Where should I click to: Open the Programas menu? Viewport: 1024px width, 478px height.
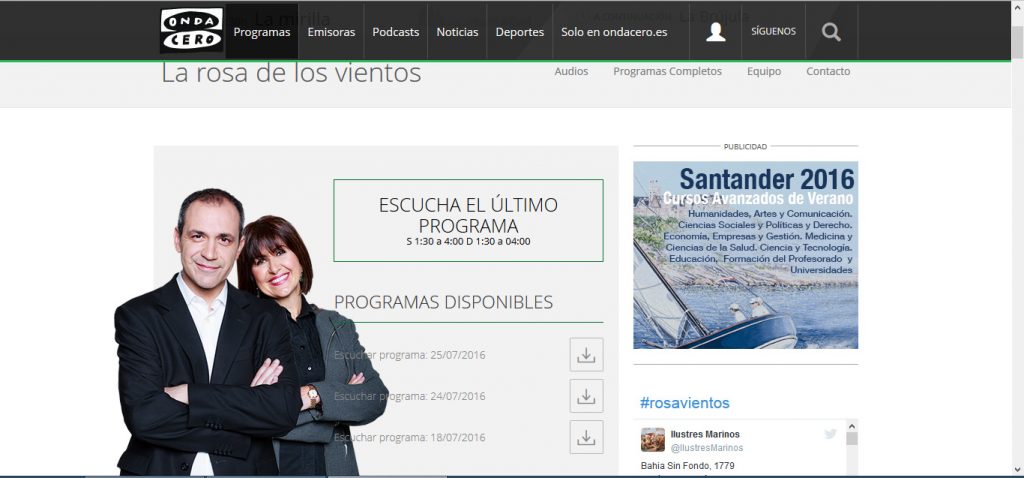[x=262, y=31]
